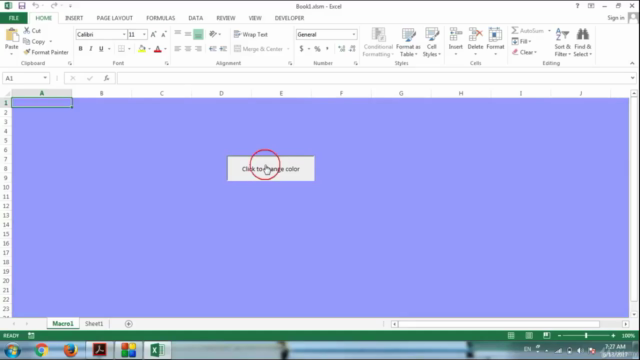The width and height of the screenshot is (640, 360).
Task: Click the Insert Function fx icon
Action: 106,78
